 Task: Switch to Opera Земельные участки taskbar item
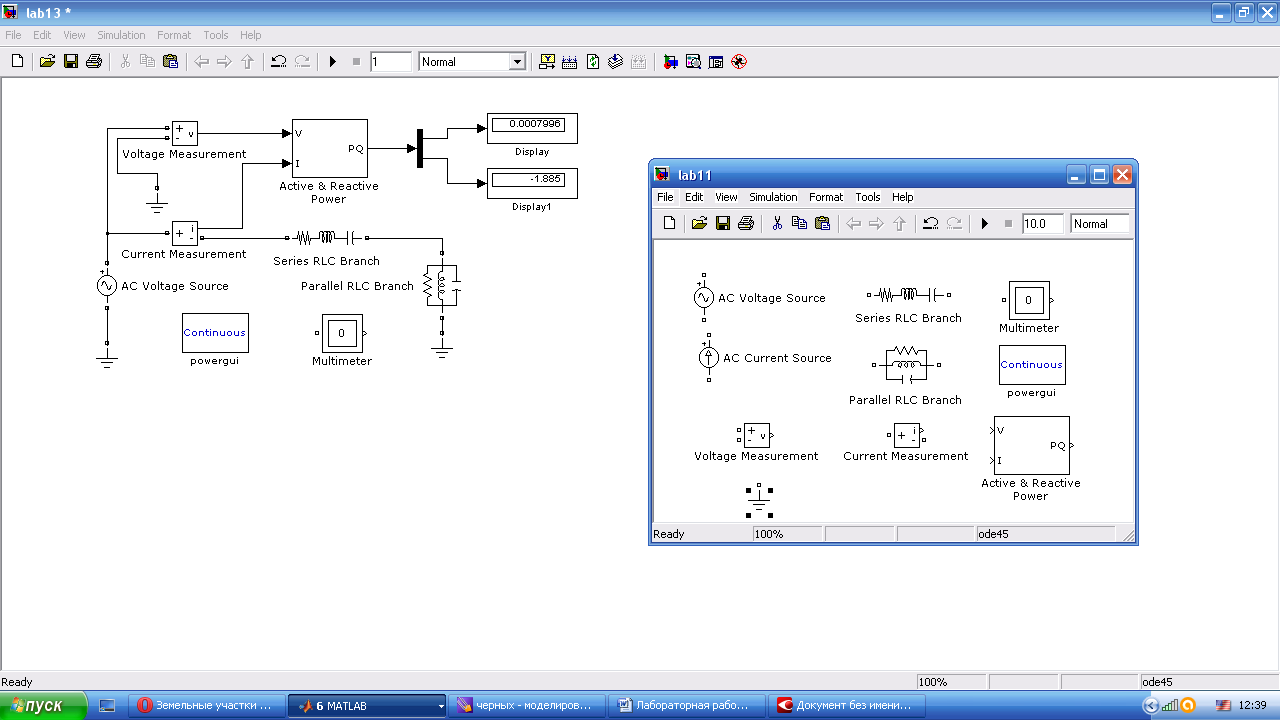(x=206, y=706)
